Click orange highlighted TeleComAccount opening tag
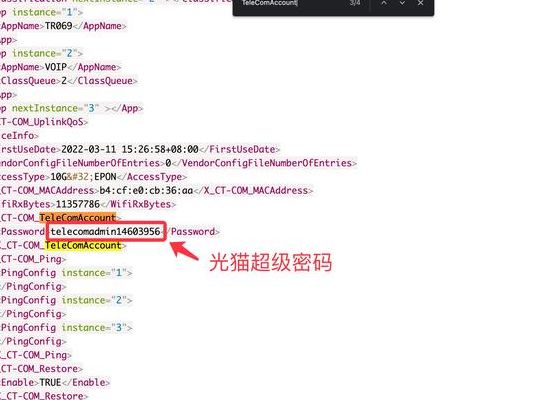This screenshot has height=400, width=555. point(78,217)
